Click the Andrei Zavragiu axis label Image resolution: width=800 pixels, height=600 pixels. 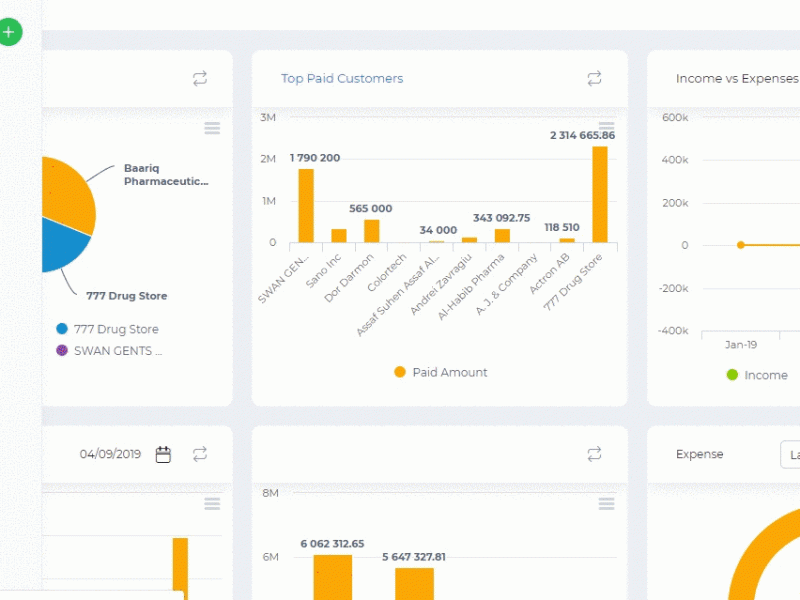(441, 285)
